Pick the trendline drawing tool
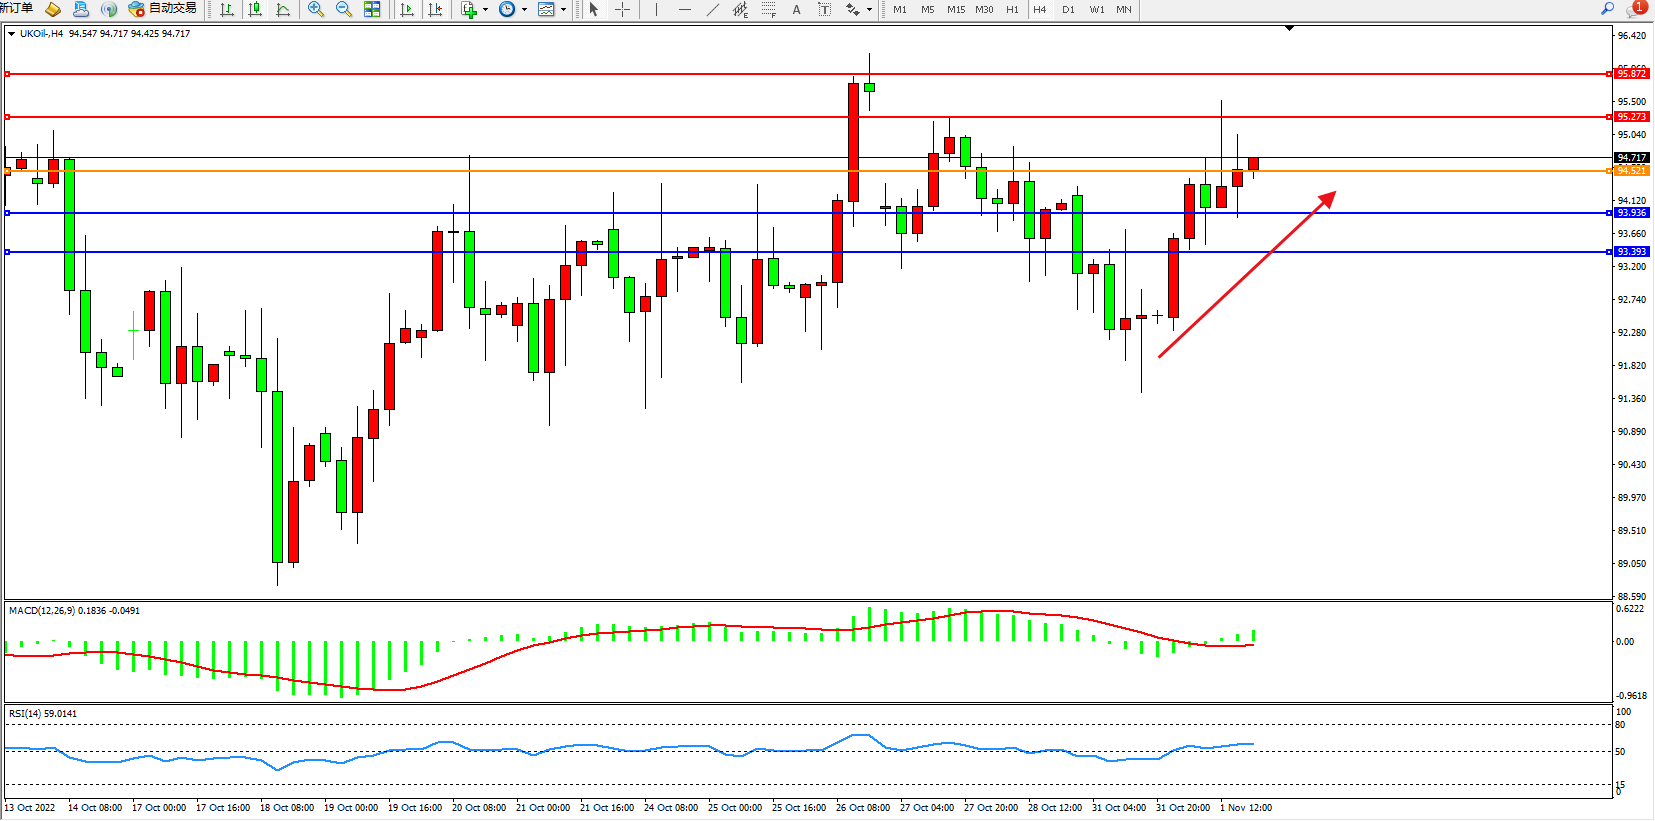Viewport: 1655px width, 821px height. (x=712, y=10)
